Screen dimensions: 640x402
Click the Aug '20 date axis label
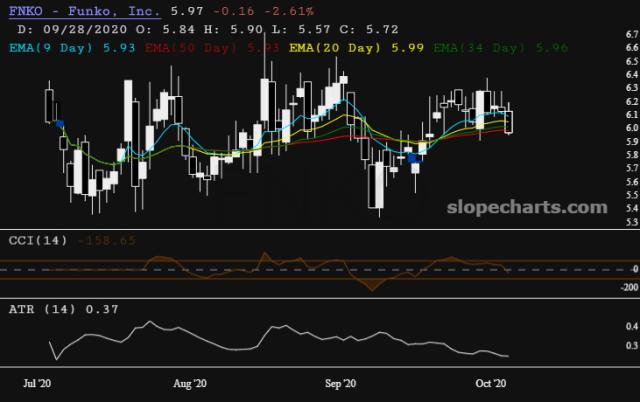[190, 383]
